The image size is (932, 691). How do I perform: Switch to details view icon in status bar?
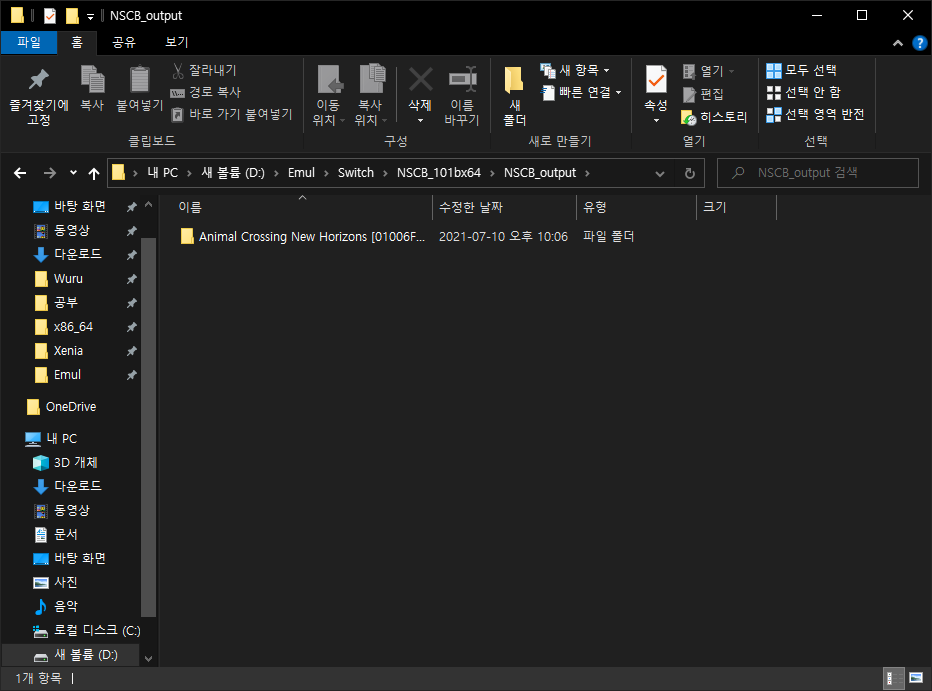tap(891, 678)
